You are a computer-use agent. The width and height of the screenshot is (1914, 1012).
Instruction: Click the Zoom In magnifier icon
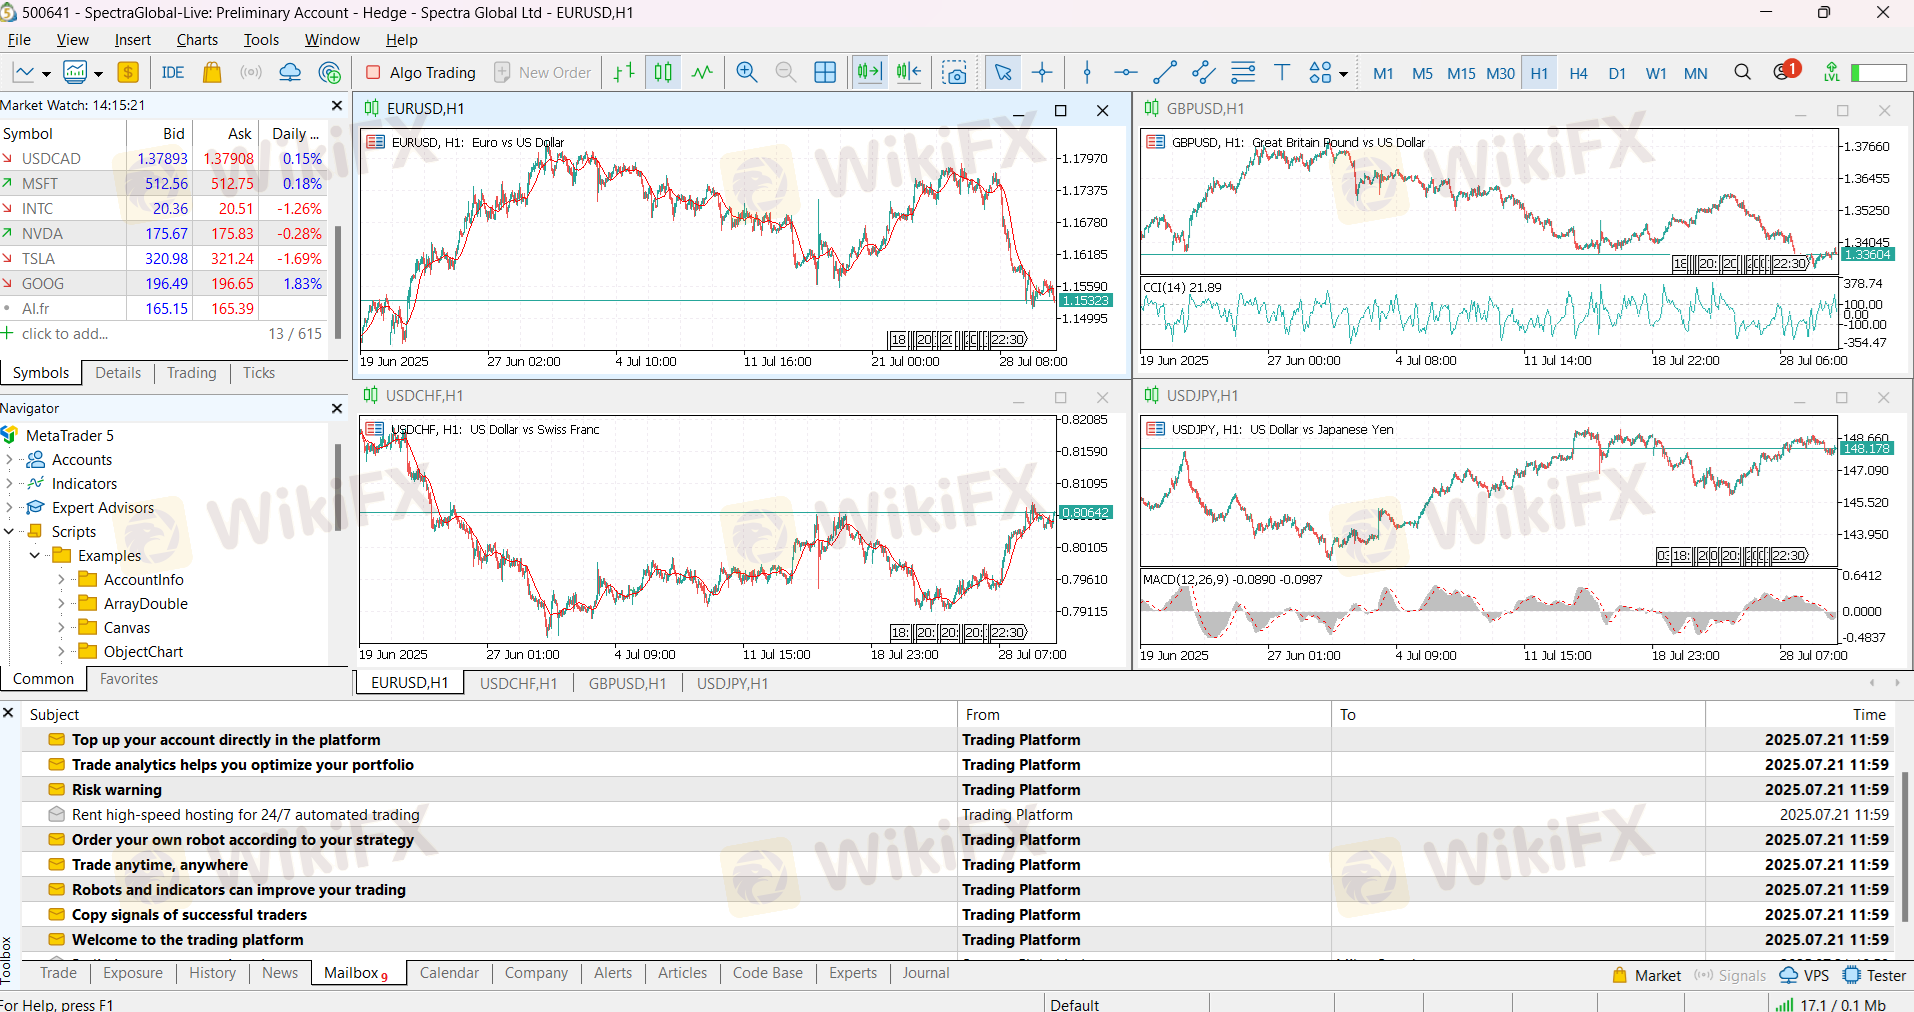coord(746,72)
